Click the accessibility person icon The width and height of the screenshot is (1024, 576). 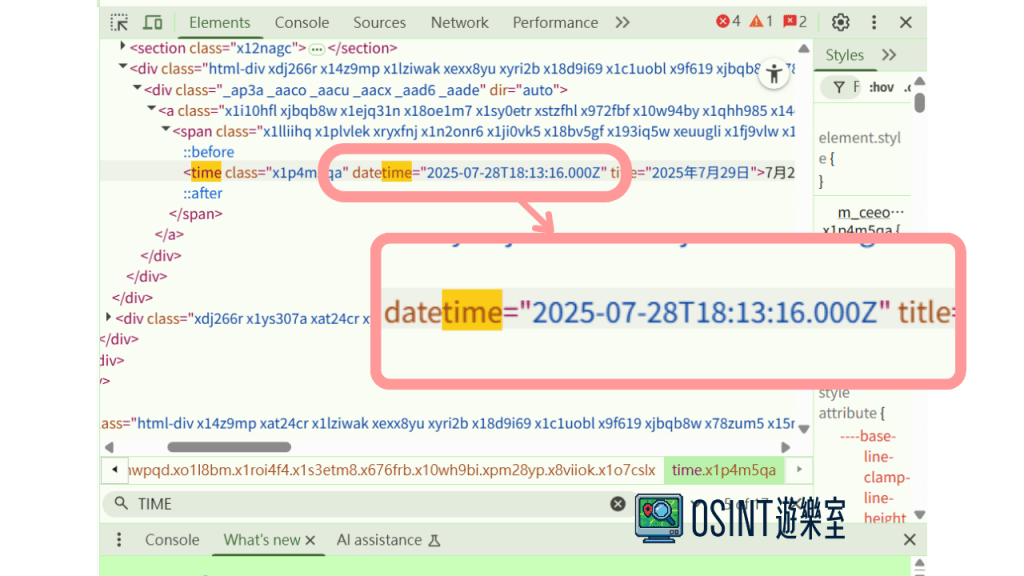(773, 74)
